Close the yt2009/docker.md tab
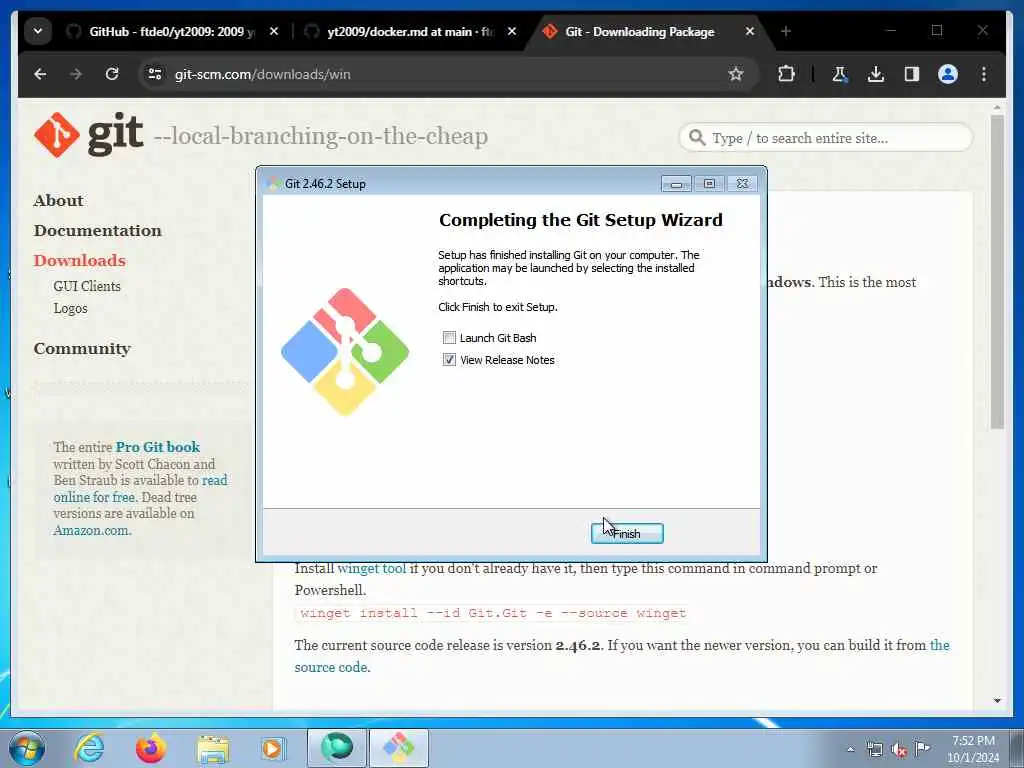The height and width of the screenshot is (768, 1024). pyautogui.click(x=512, y=31)
